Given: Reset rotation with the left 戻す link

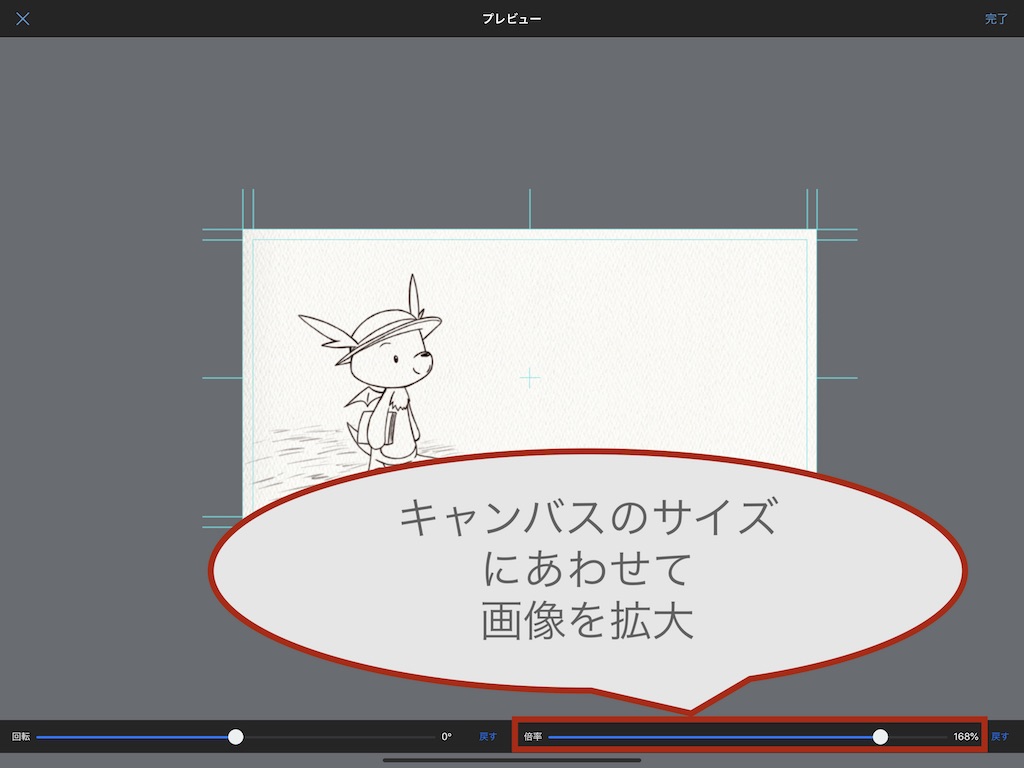Looking at the screenshot, I should coord(487,737).
